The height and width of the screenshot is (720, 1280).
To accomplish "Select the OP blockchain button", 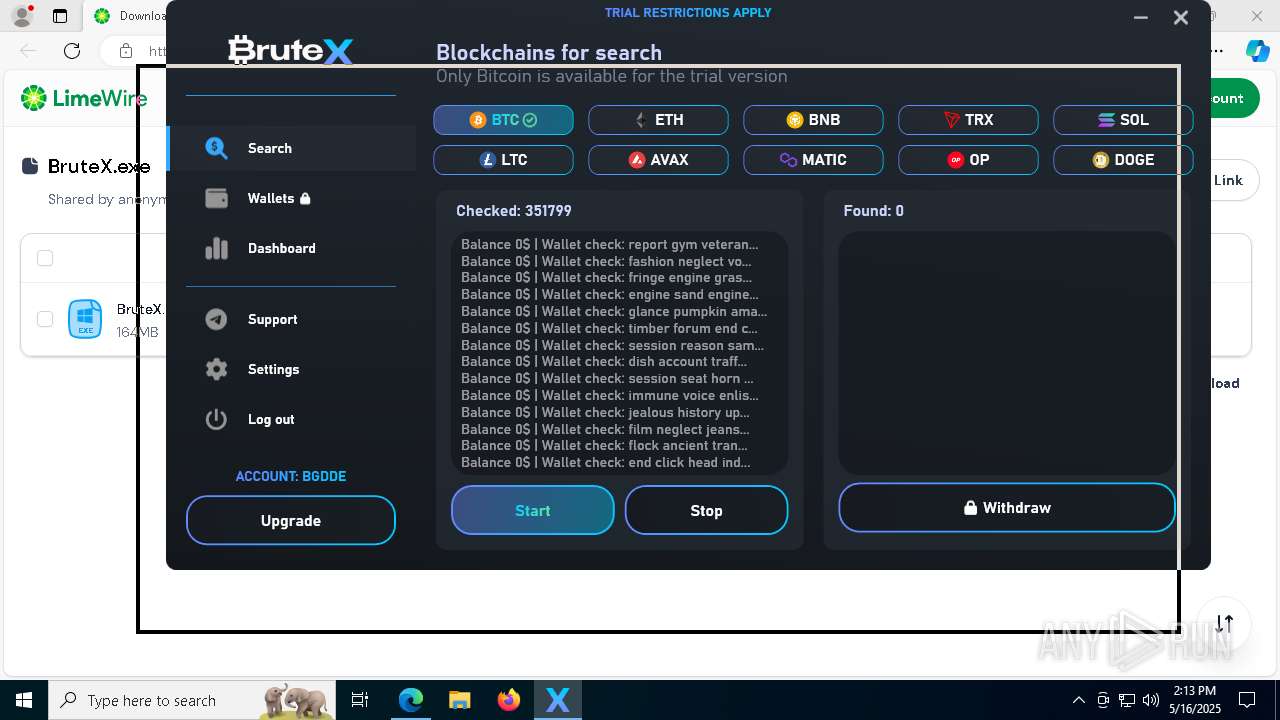I will [968, 160].
